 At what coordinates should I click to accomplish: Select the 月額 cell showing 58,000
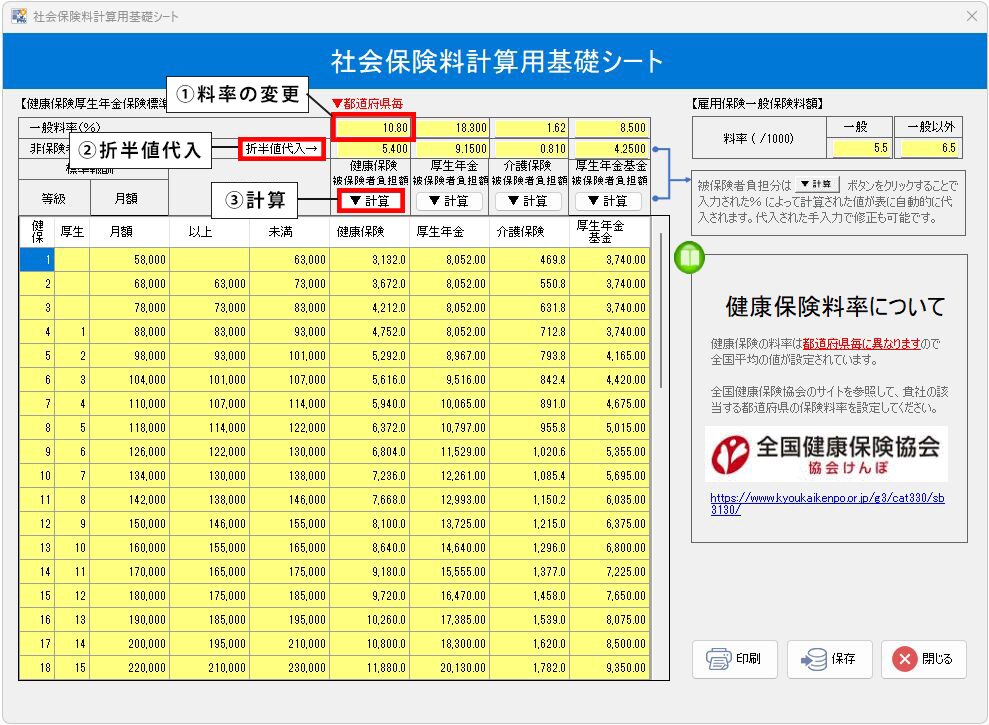tap(129, 260)
